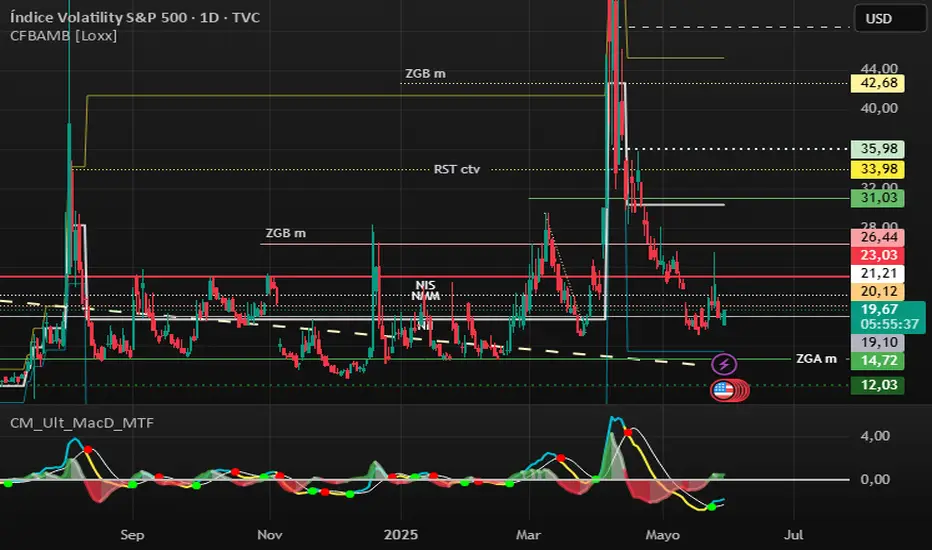
Task: Select the CFBAMB [Loxx] indicator label
Action: pos(64,36)
